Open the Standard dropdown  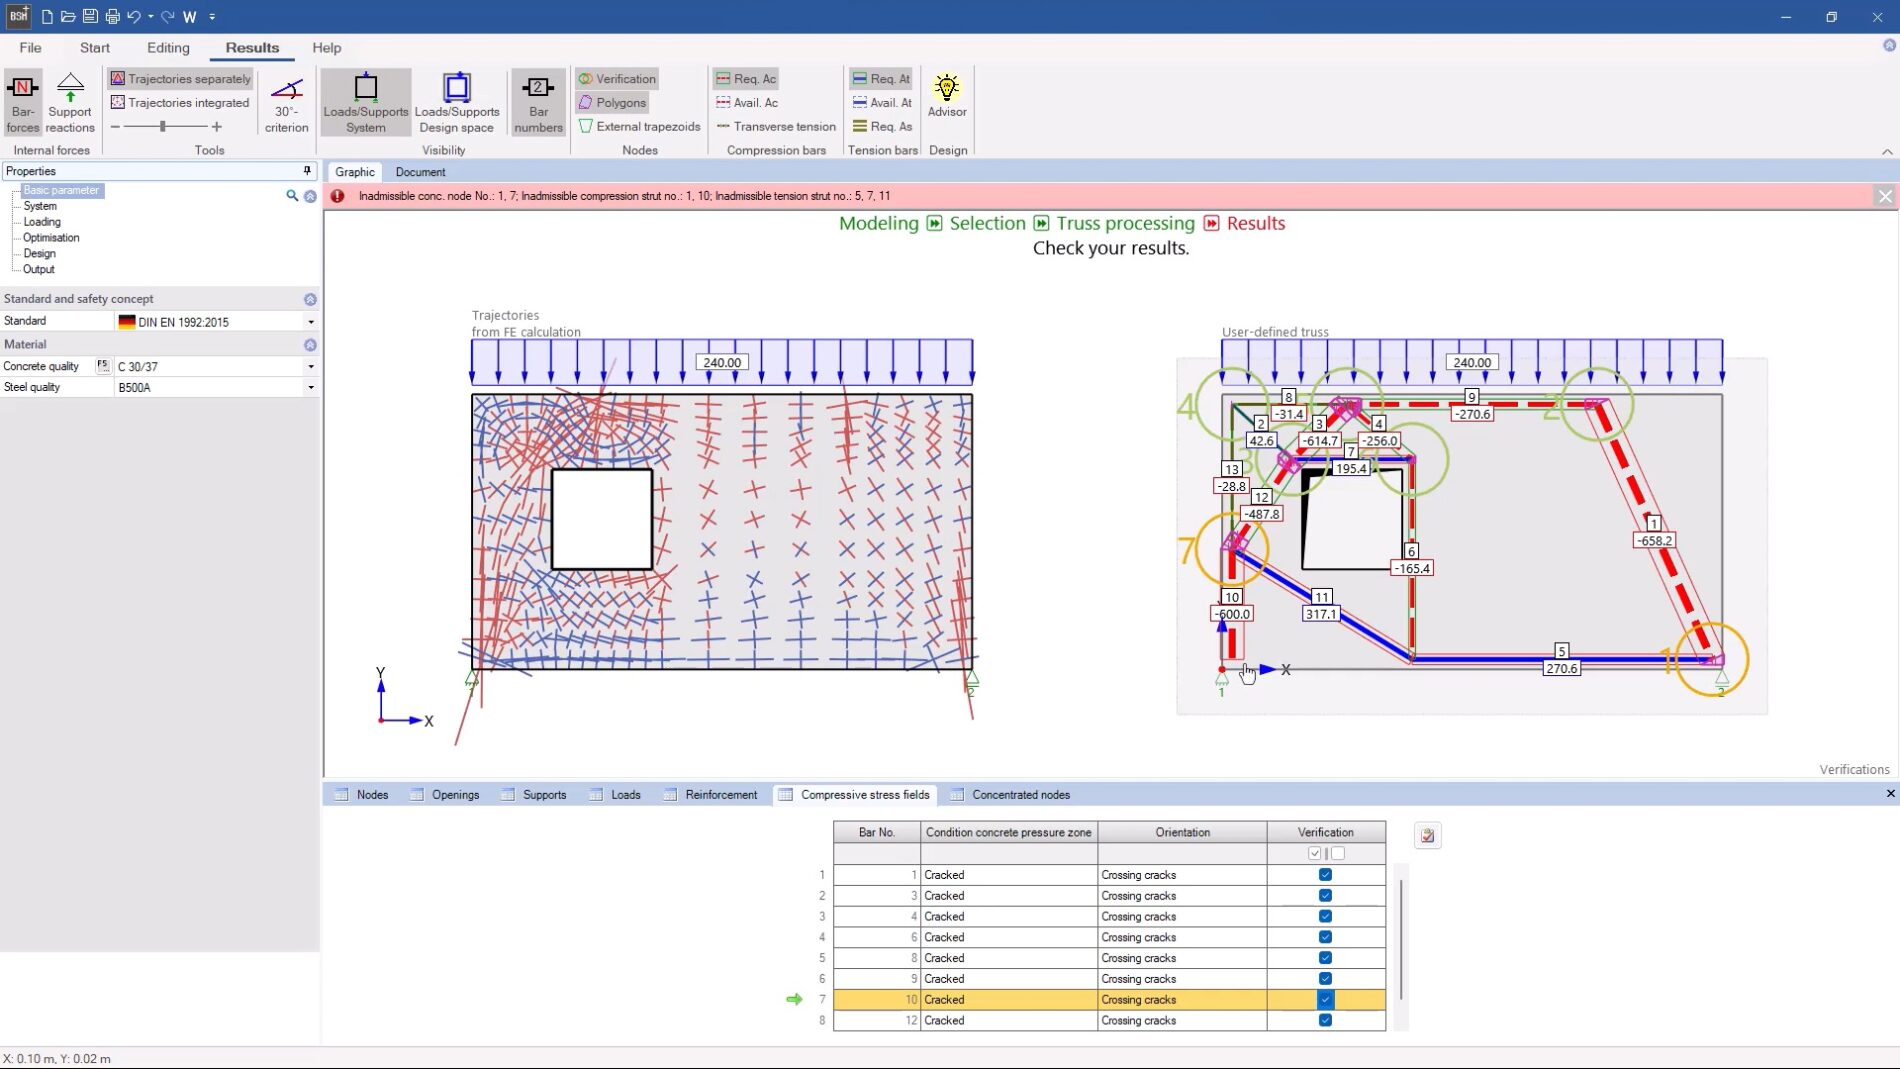point(310,322)
